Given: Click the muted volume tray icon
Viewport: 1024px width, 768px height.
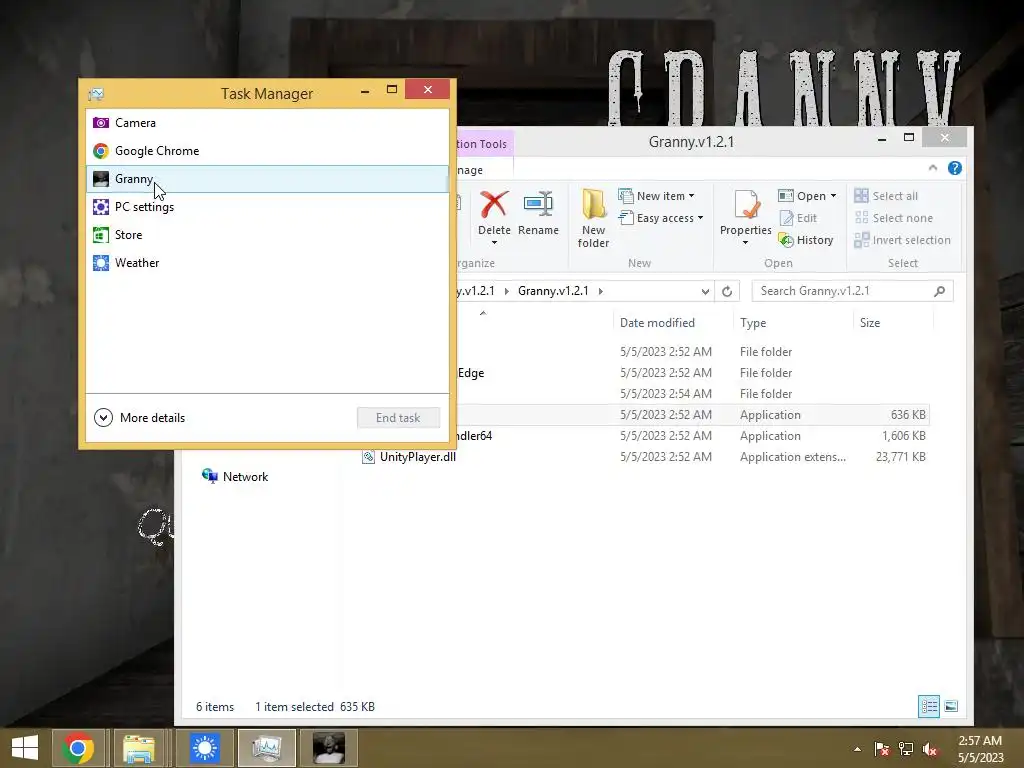Looking at the screenshot, I should tap(930, 749).
